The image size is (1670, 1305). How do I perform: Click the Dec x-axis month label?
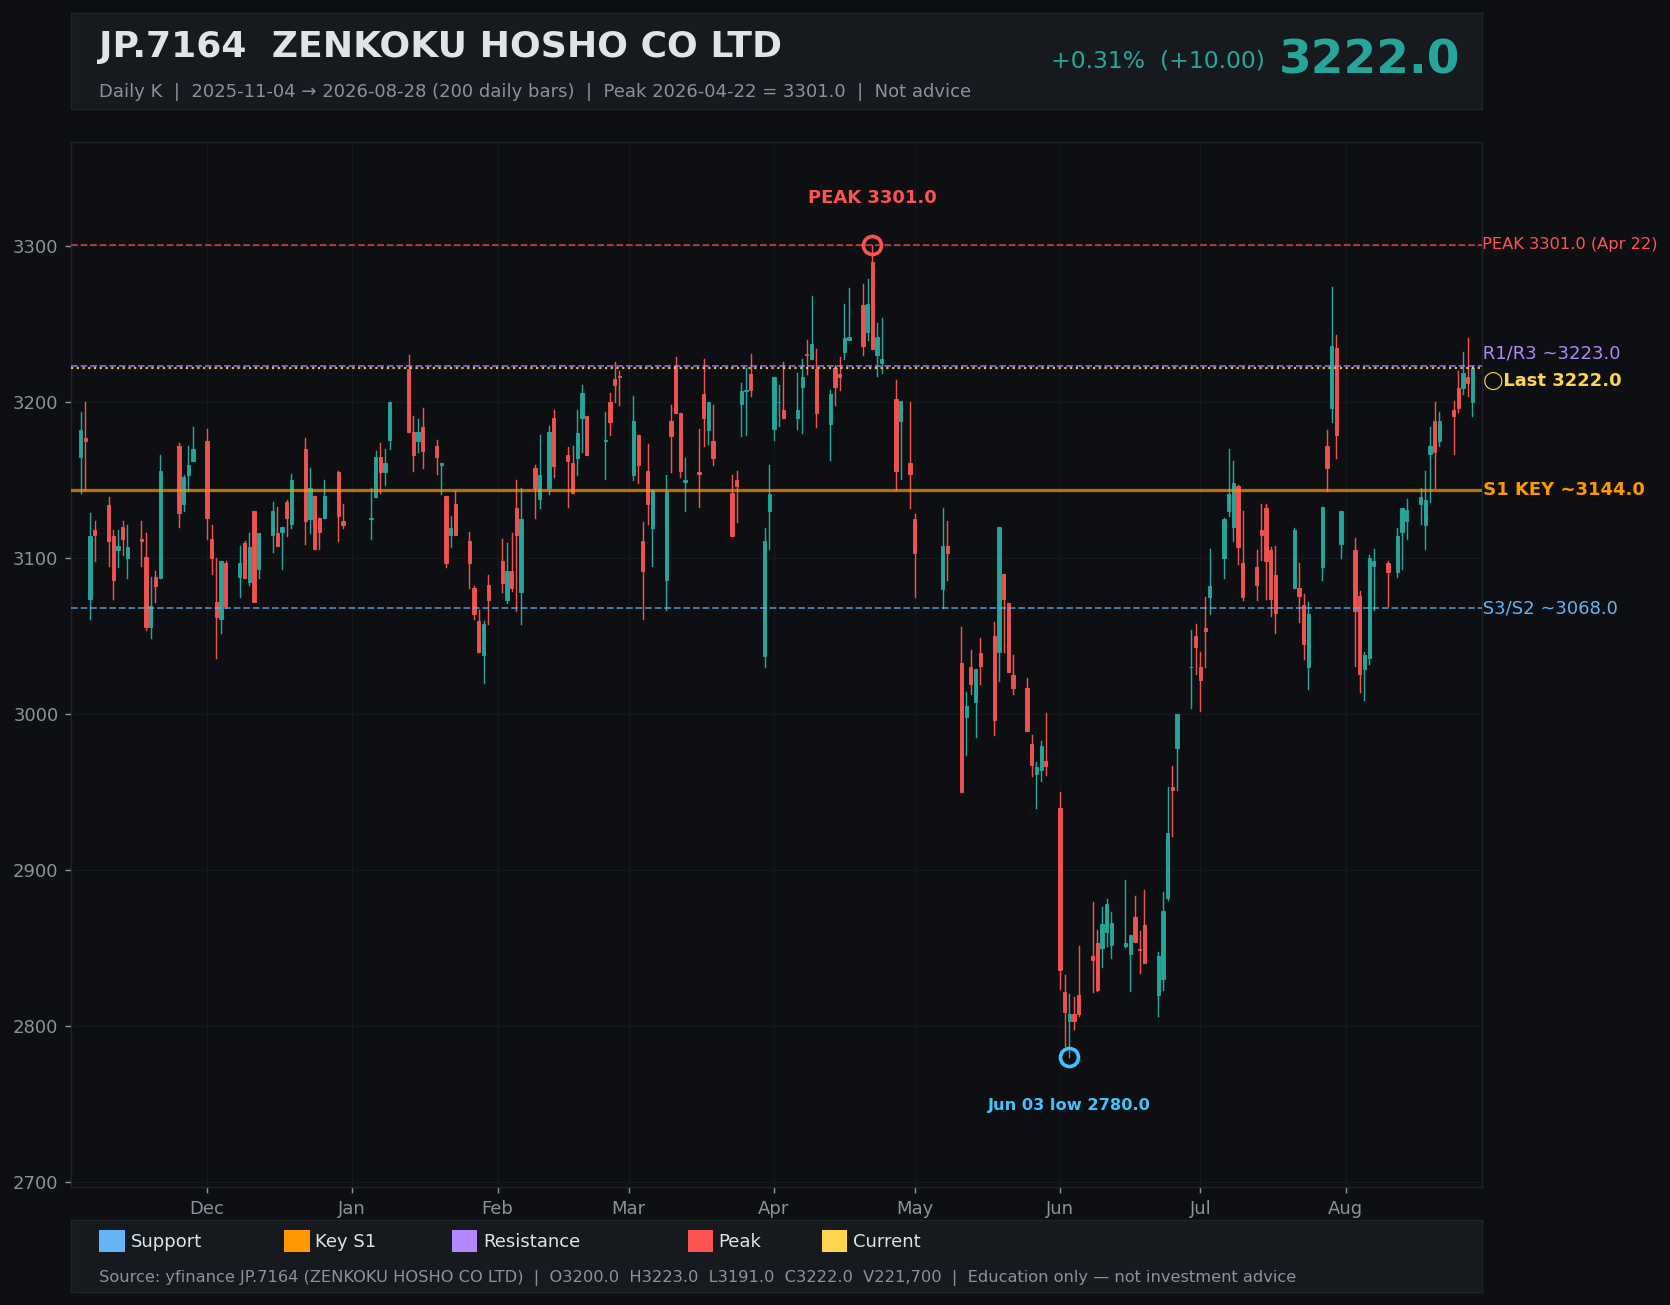click(x=207, y=1208)
